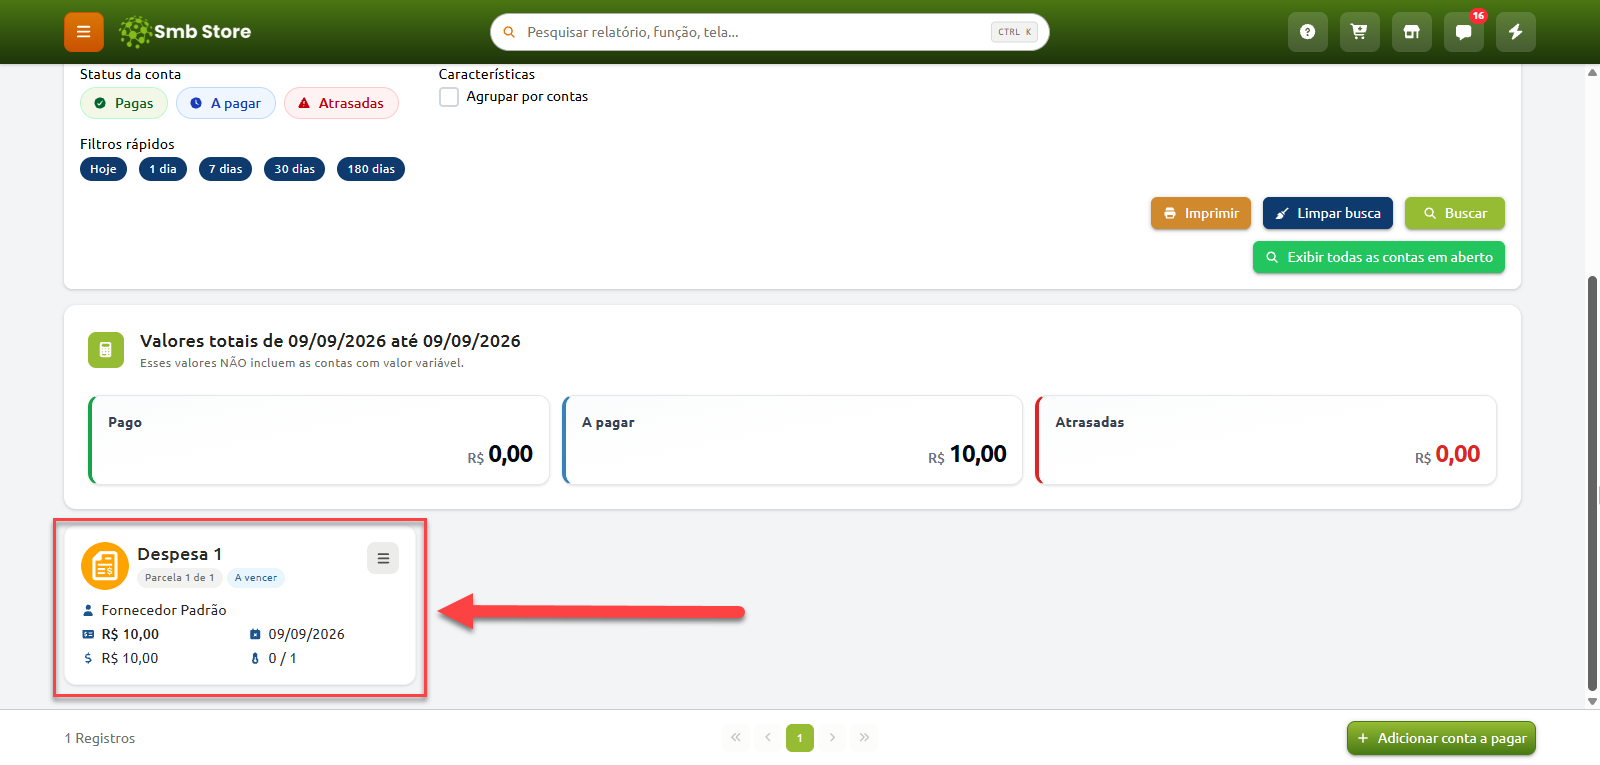Go to the first page of results
Image resolution: width=1600 pixels, height=765 pixels.
[736, 738]
